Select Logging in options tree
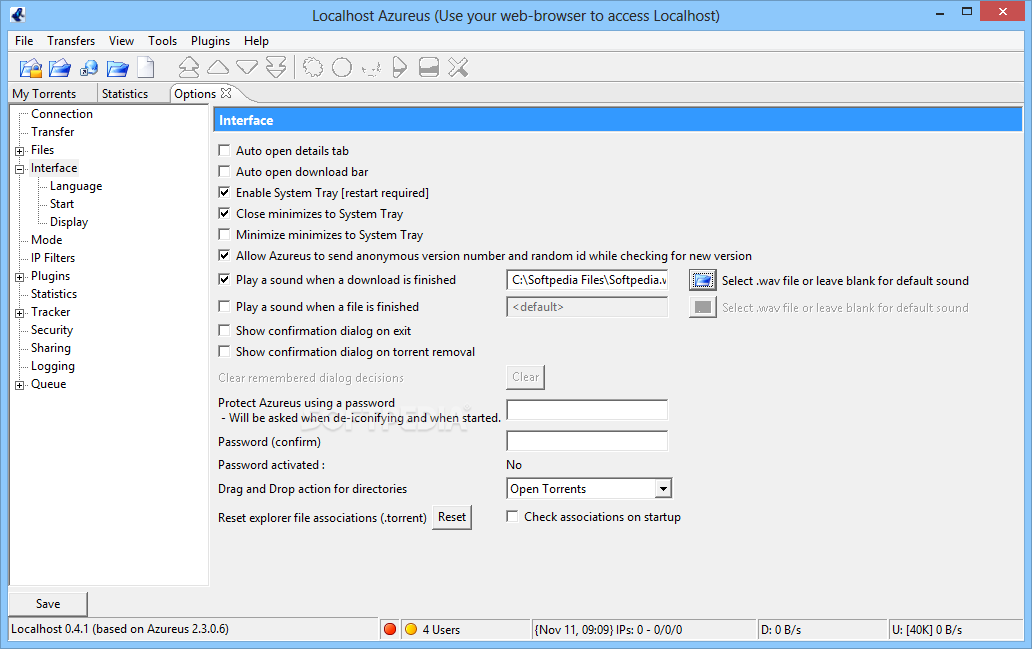 coord(53,366)
